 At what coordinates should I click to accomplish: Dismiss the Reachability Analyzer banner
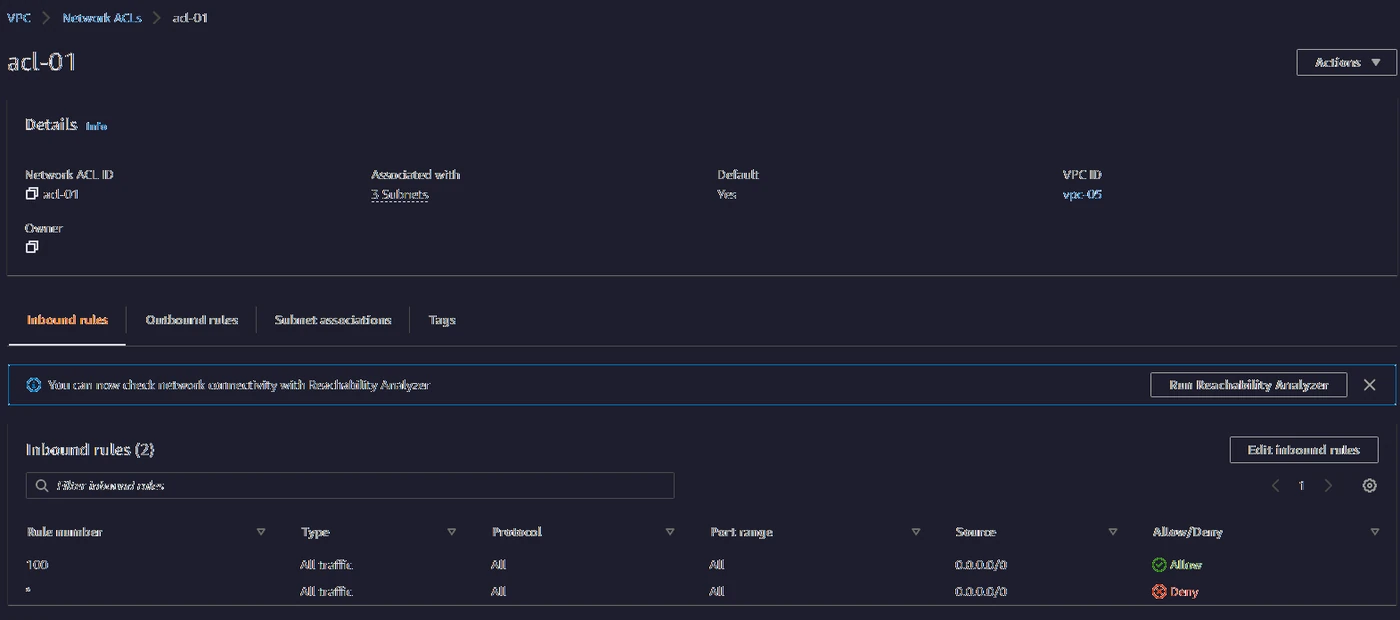(1369, 385)
